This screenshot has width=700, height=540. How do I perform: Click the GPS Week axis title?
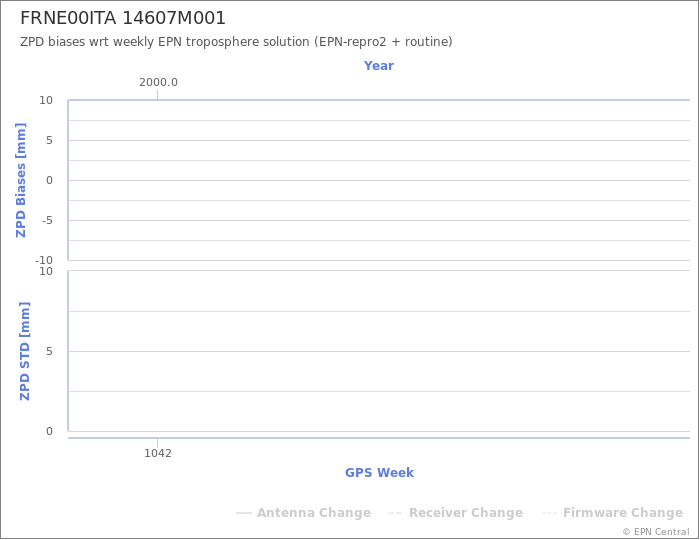point(379,473)
